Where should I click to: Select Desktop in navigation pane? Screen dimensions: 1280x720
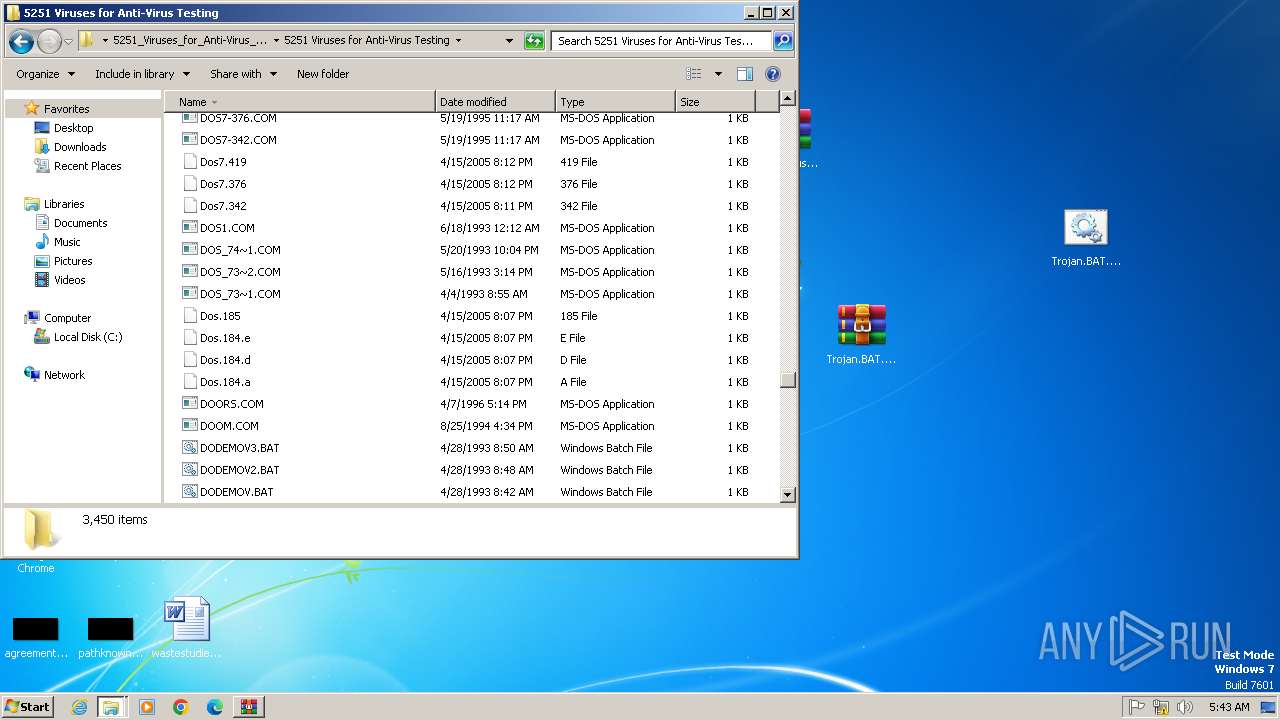pos(73,128)
